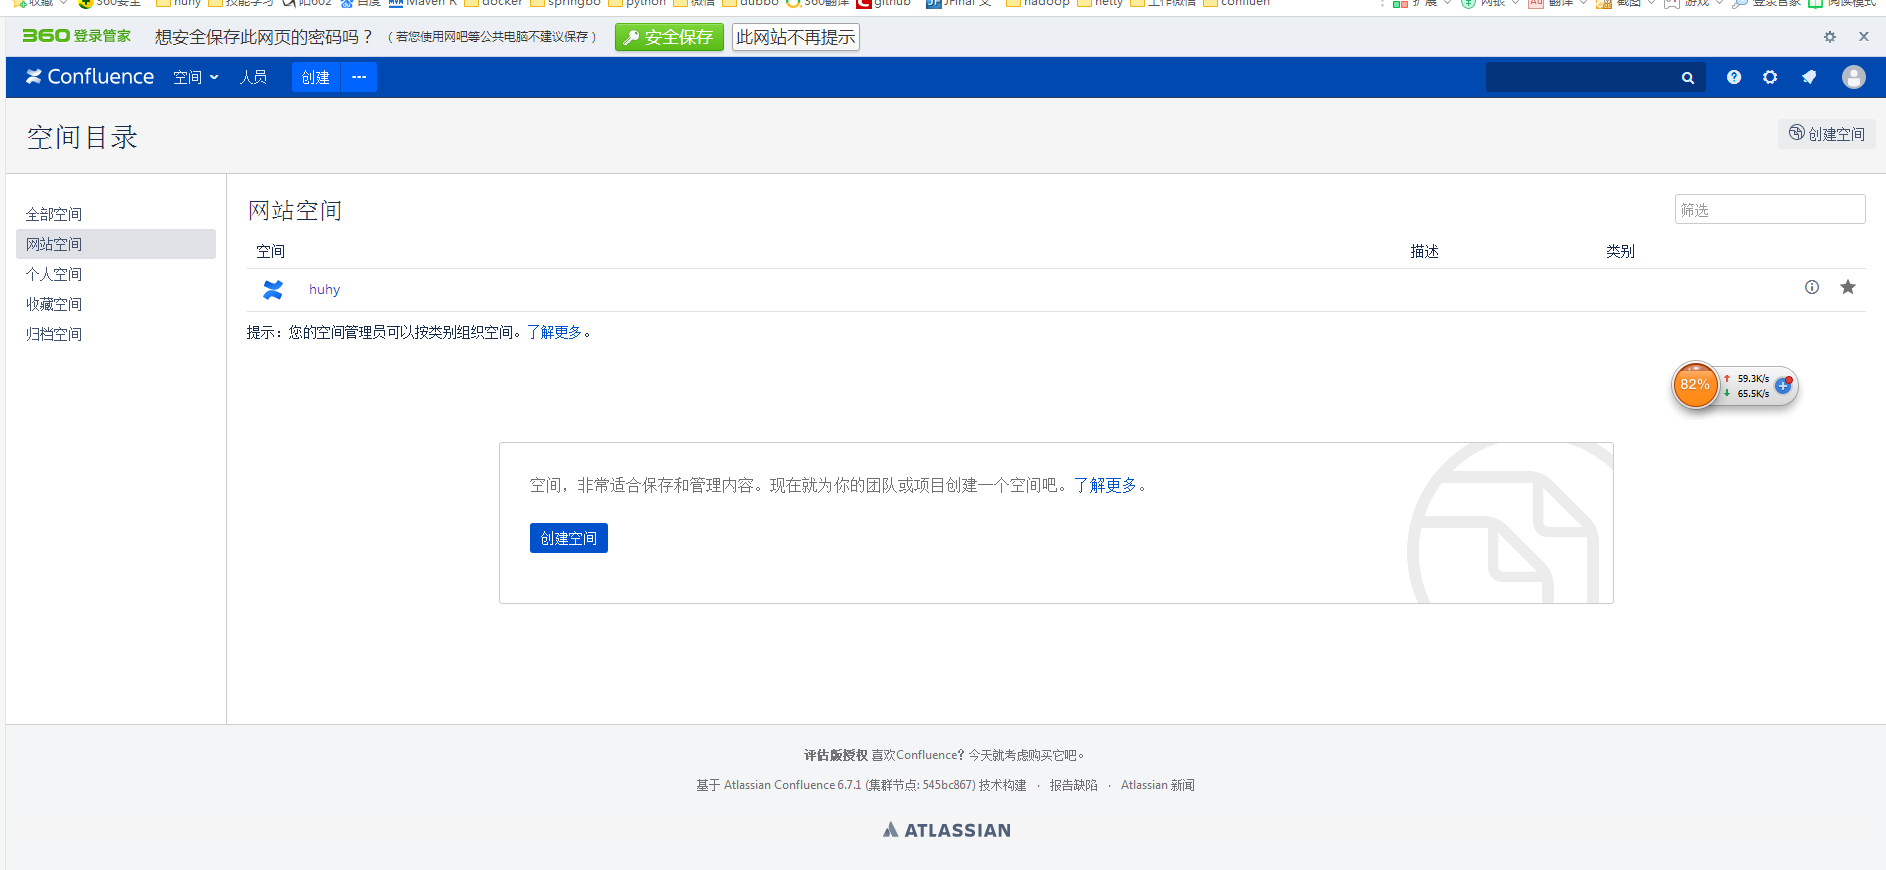Click the 描述 column header

[1424, 251]
